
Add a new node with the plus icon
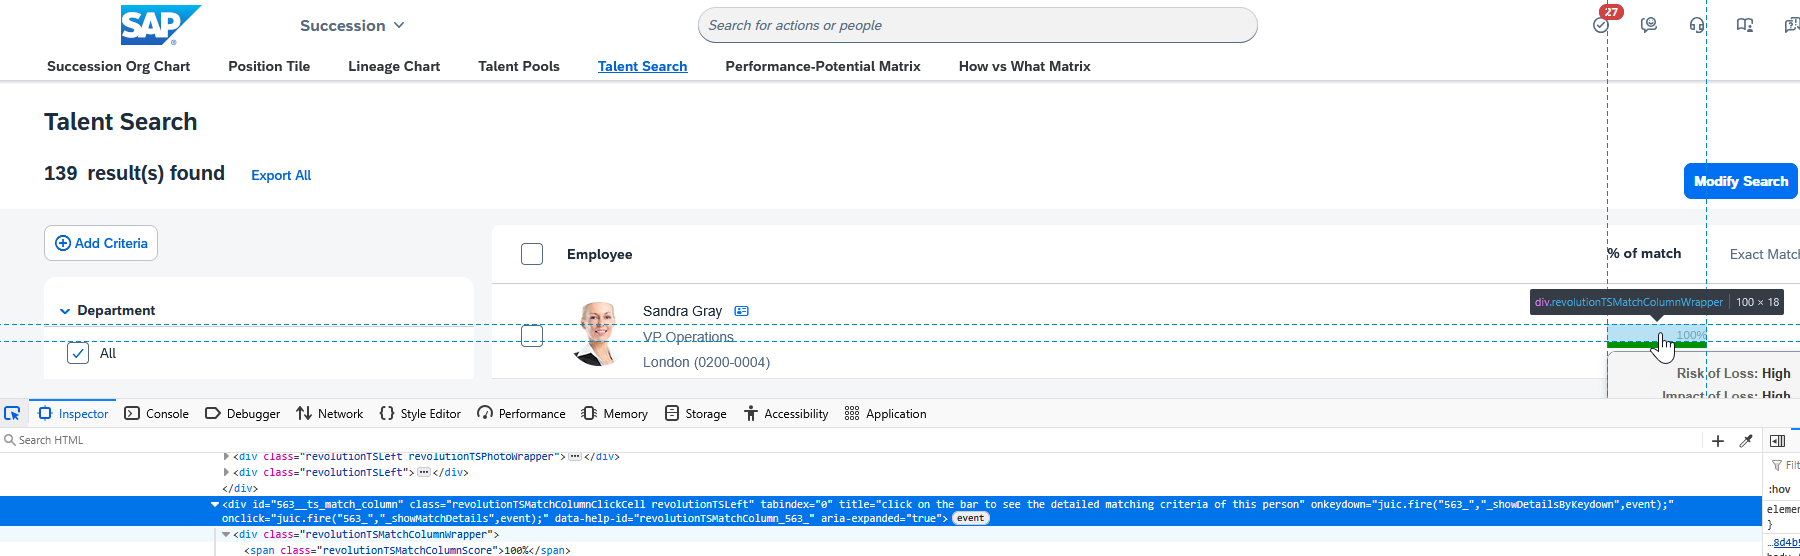tap(1718, 441)
